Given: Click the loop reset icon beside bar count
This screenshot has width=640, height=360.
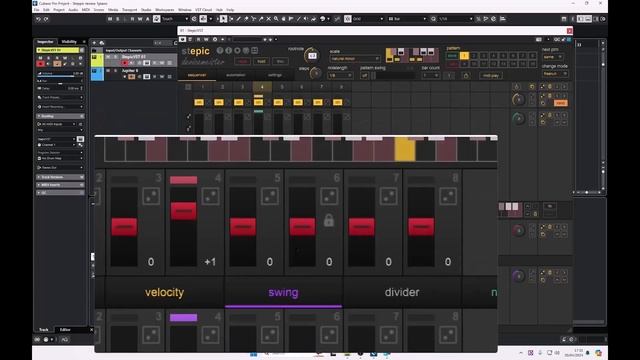Looking at the screenshot, I should [466, 76].
